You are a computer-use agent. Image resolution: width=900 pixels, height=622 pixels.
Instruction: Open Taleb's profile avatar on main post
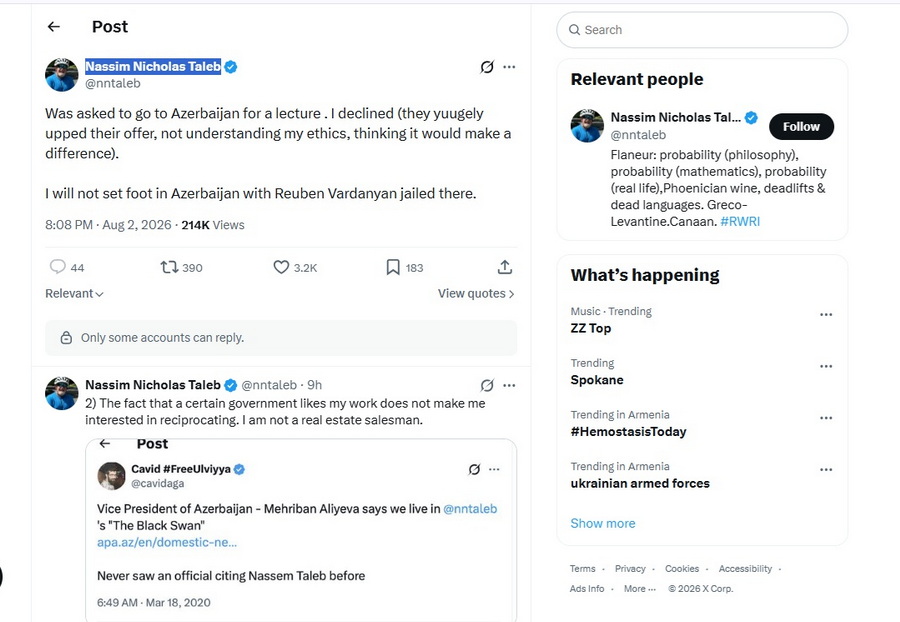(61, 75)
